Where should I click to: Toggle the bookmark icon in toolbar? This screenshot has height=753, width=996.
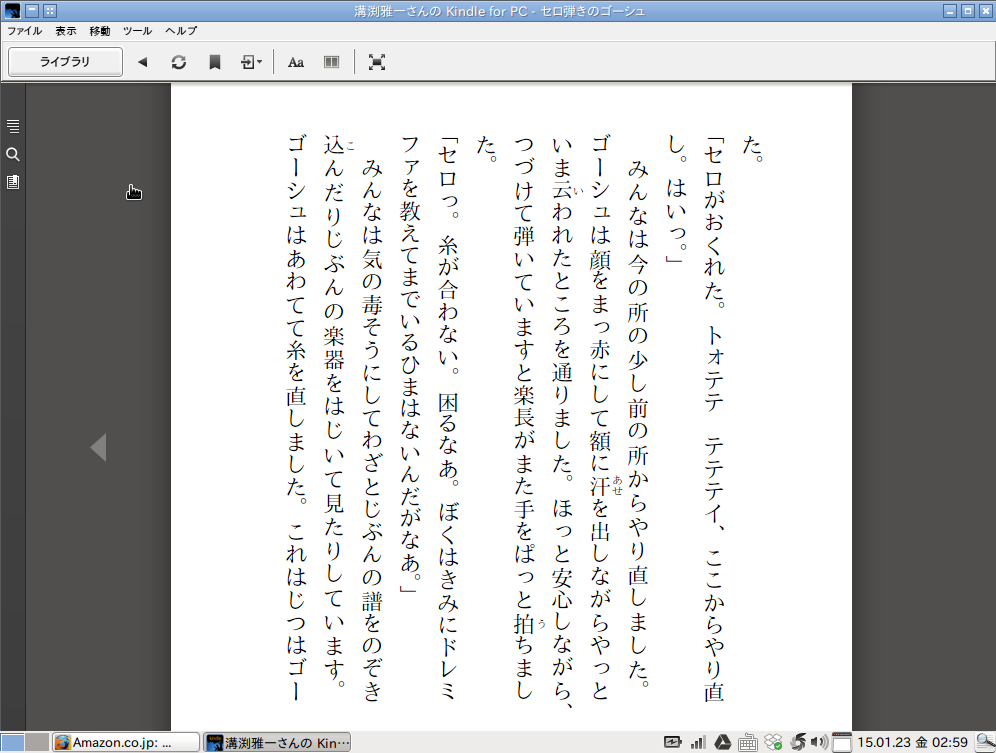point(215,62)
